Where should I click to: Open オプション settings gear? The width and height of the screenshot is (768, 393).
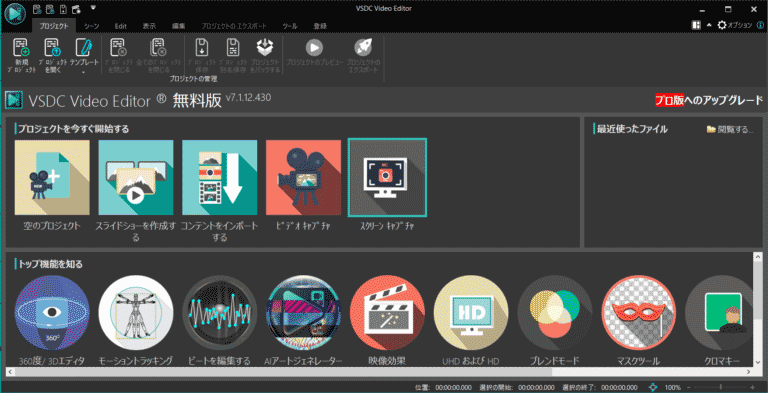point(734,25)
